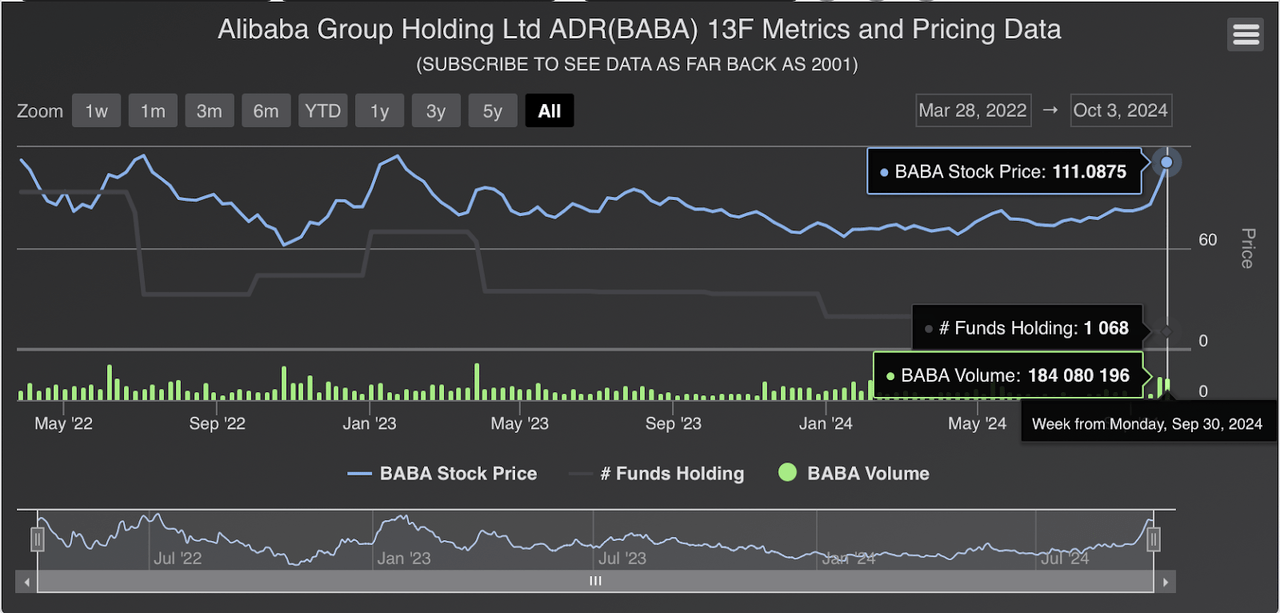
Task: Select the 1y zoom range
Action: click(x=379, y=111)
